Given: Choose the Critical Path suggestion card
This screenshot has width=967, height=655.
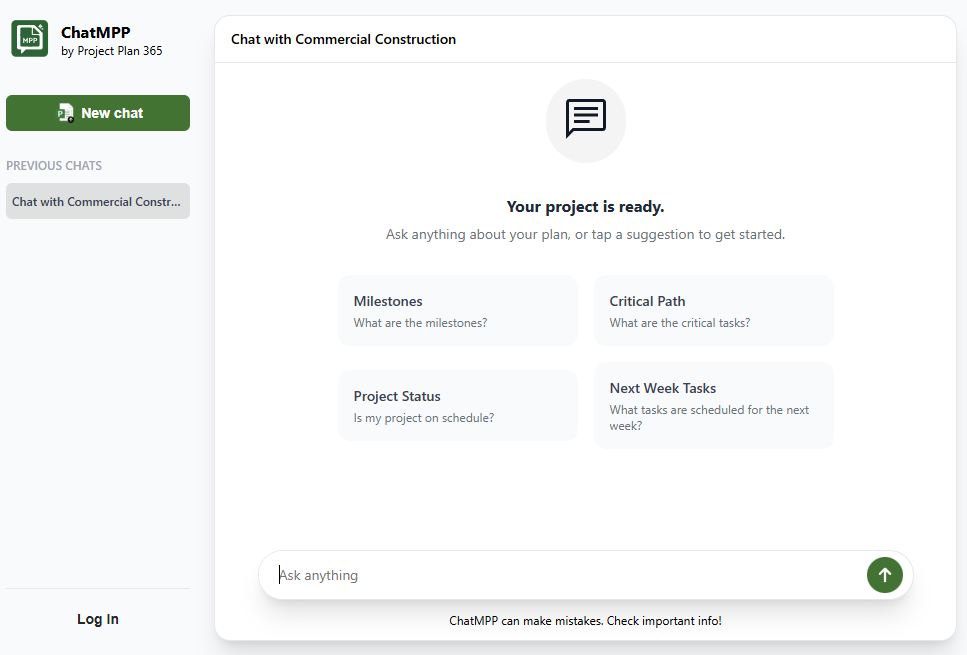Looking at the screenshot, I should pos(713,311).
